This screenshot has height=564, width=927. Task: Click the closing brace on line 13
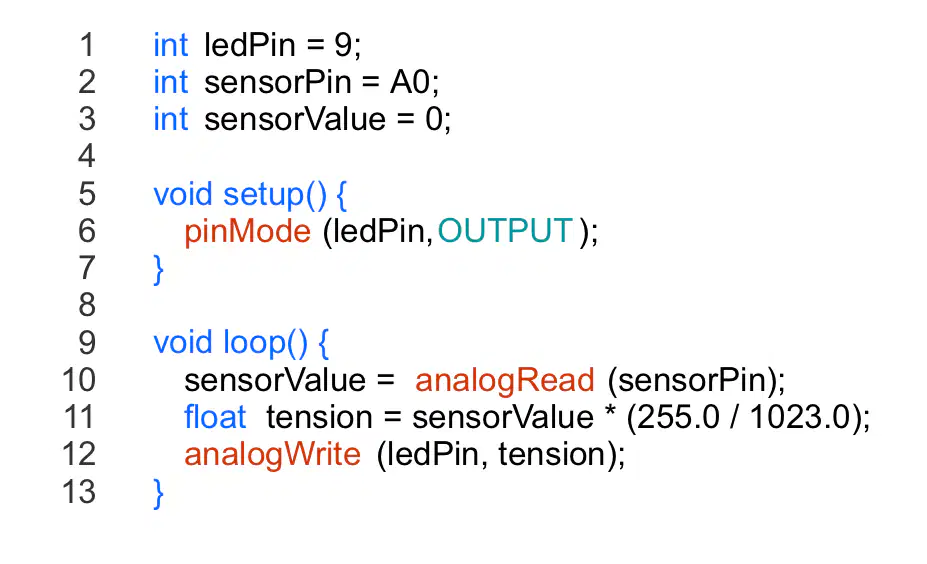click(x=158, y=494)
